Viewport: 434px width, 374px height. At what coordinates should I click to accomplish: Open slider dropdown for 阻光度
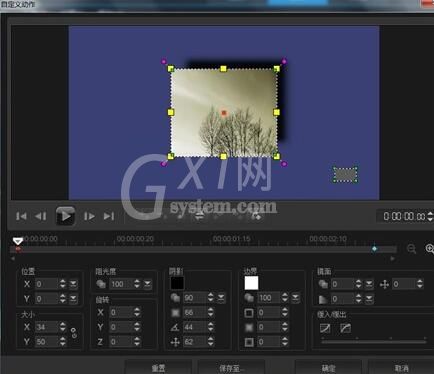[x=147, y=284]
